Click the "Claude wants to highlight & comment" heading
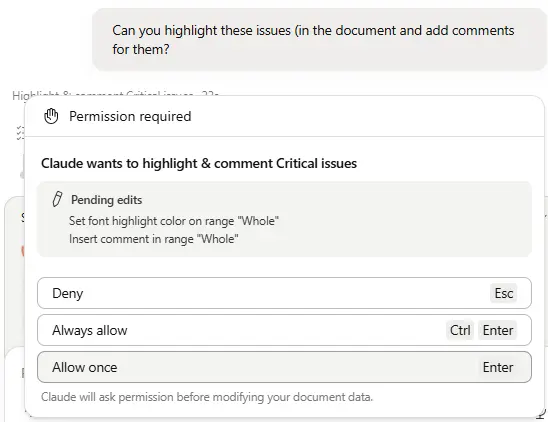Viewport: 548px width, 422px height. [199, 163]
